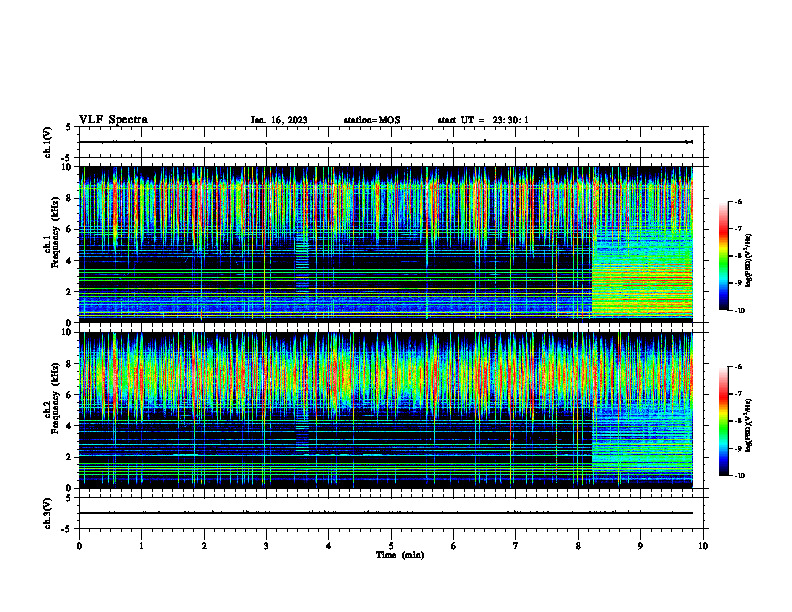
Task: Click time axis tick label '5' at the bottom
Action: click(391, 546)
